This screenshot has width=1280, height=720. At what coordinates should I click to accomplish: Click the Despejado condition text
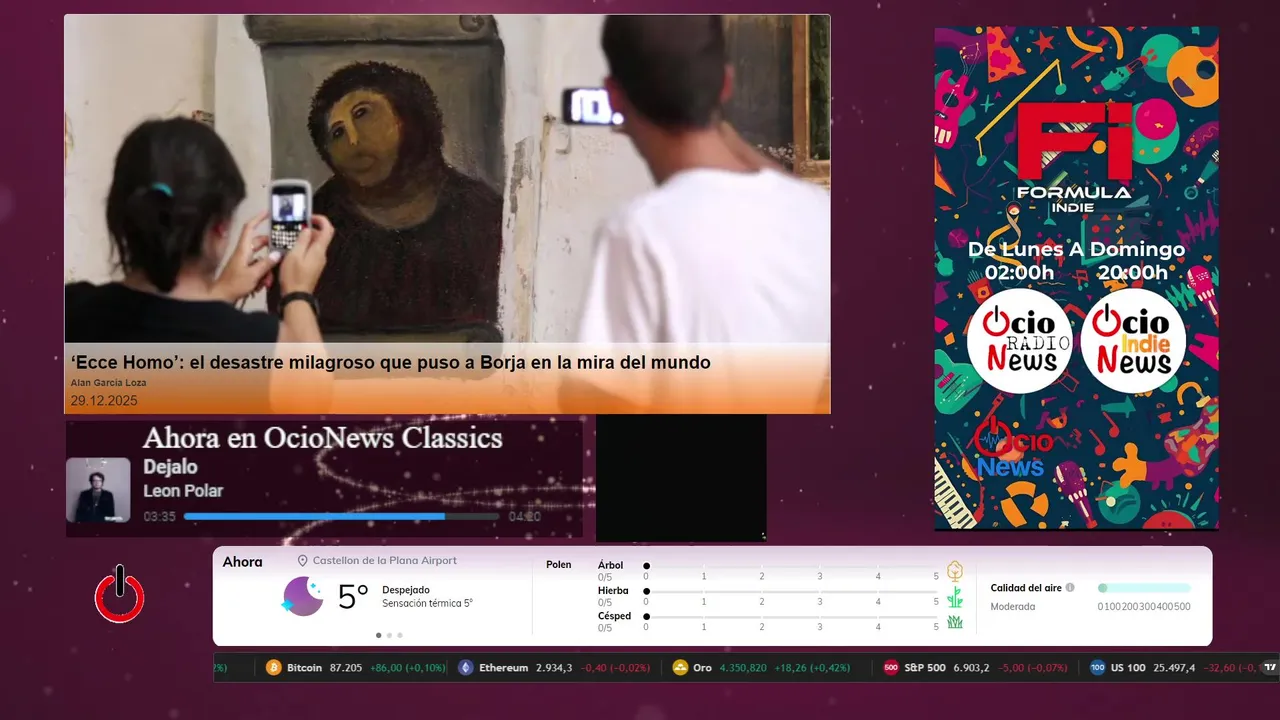(406, 590)
